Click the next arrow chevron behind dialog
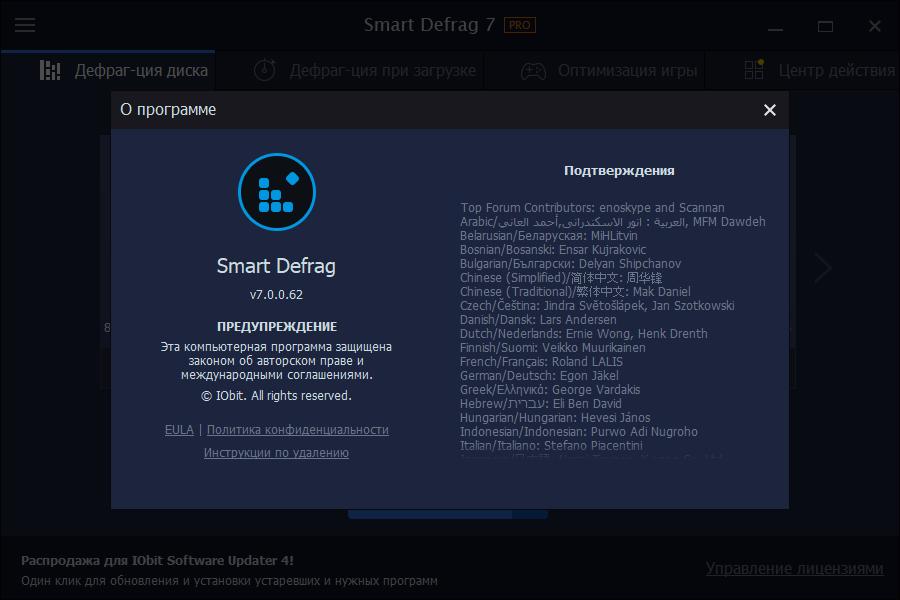Screen dimensions: 900x600 823,268
